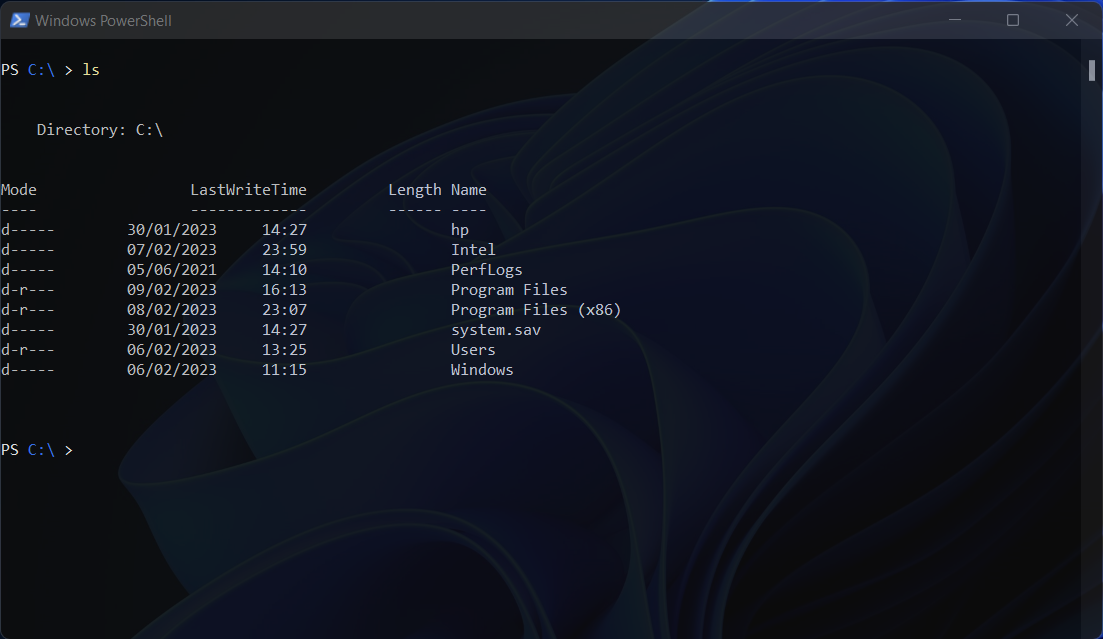
Task: Click the PerfLogs folder name
Action: [486, 269]
